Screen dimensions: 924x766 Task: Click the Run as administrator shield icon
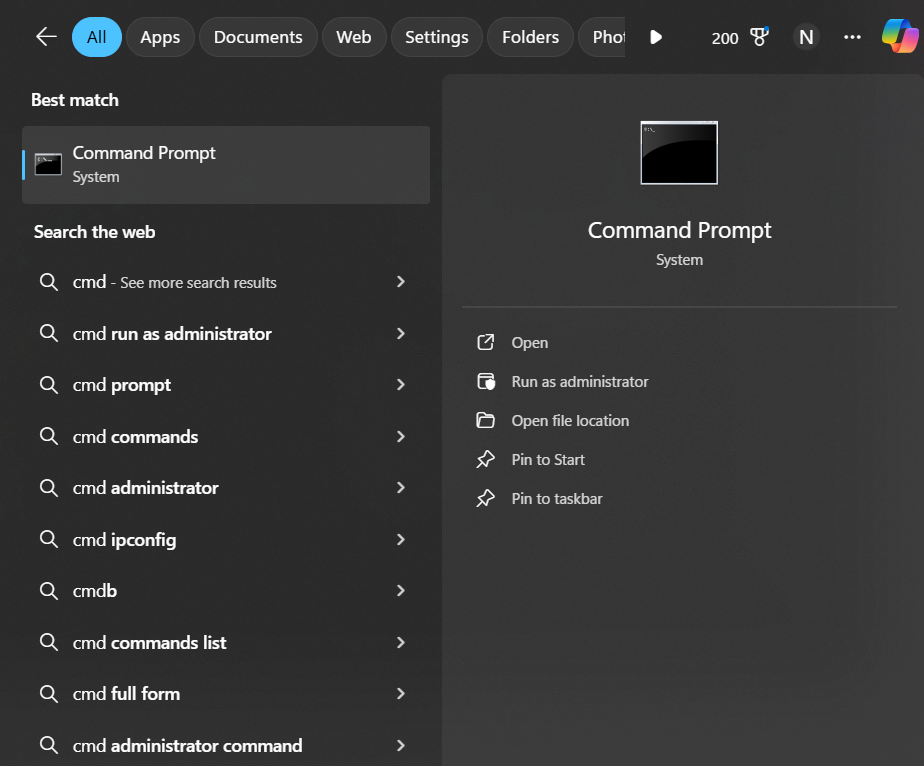pyautogui.click(x=486, y=381)
